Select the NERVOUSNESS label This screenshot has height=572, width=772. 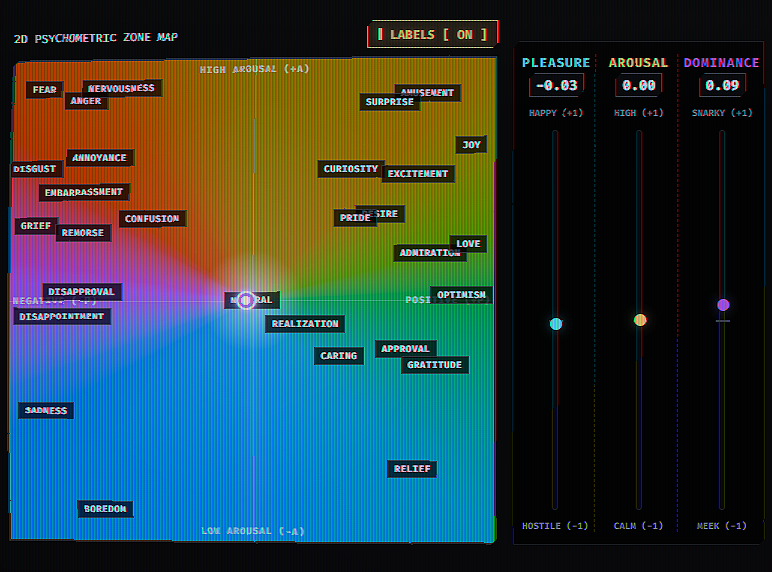coord(122,88)
